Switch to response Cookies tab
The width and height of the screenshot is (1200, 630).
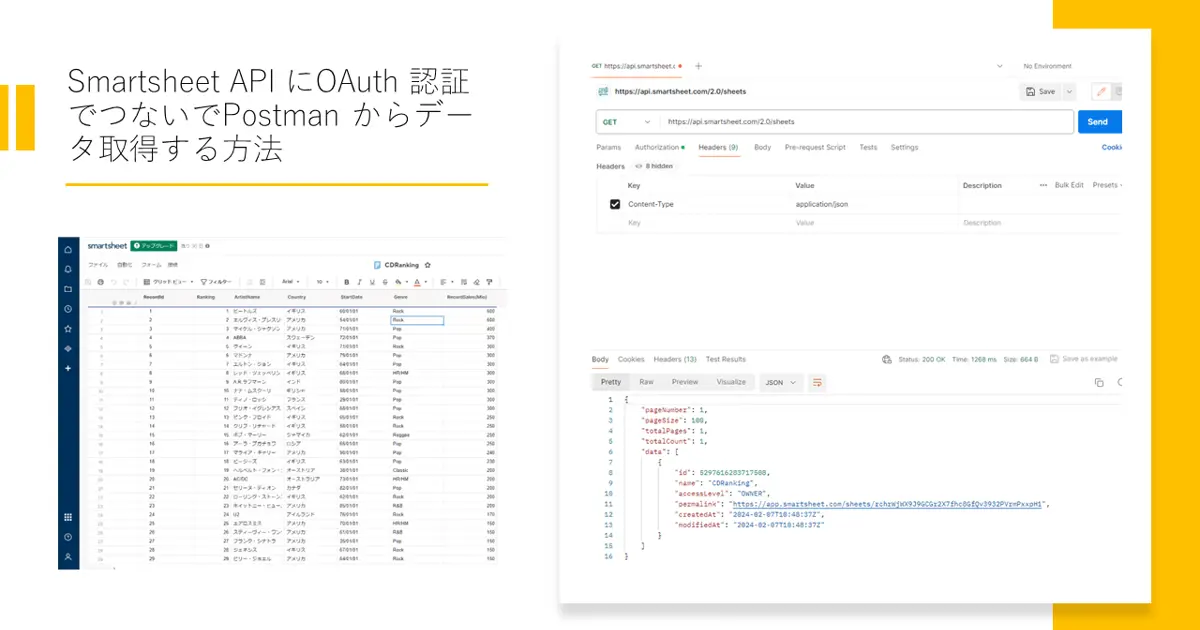pos(631,359)
